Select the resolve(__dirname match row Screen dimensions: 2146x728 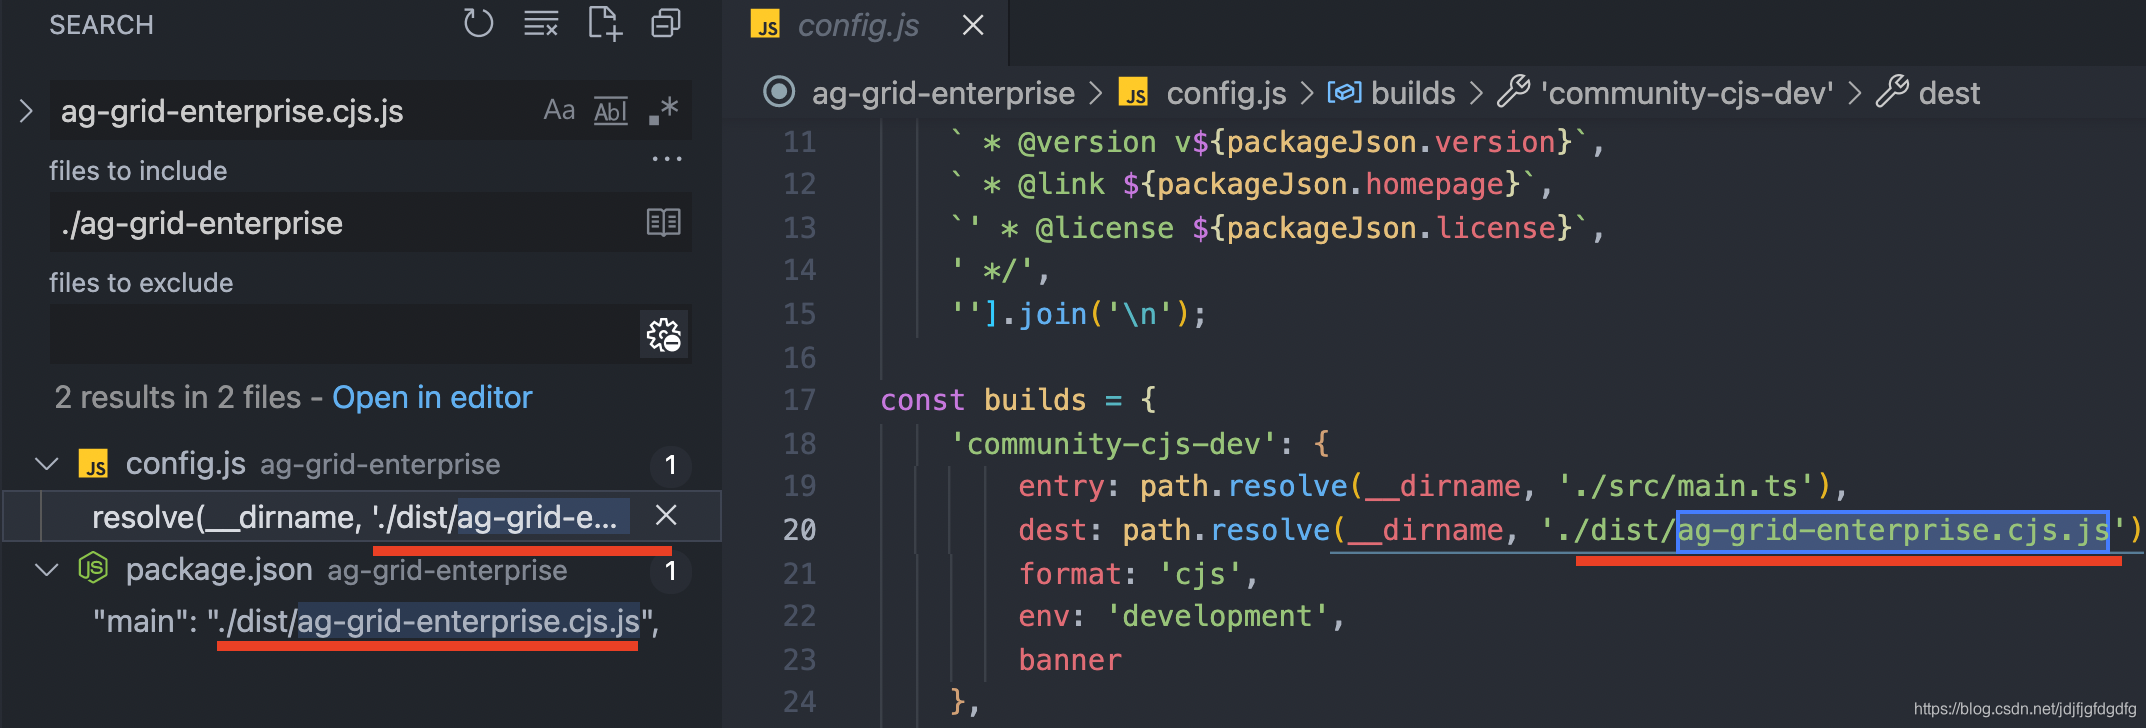click(361, 516)
